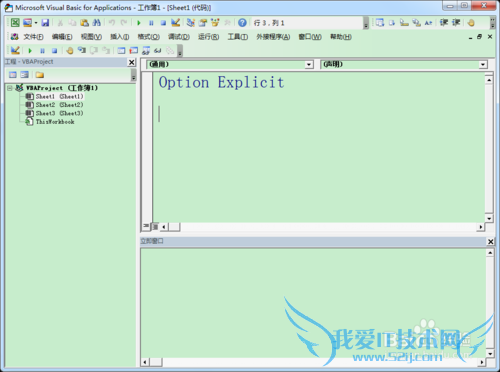Image resolution: width=500 pixels, height=372 pixels.
Task: Click code window scroll down arrow
Action: click(x=489, y=219)
